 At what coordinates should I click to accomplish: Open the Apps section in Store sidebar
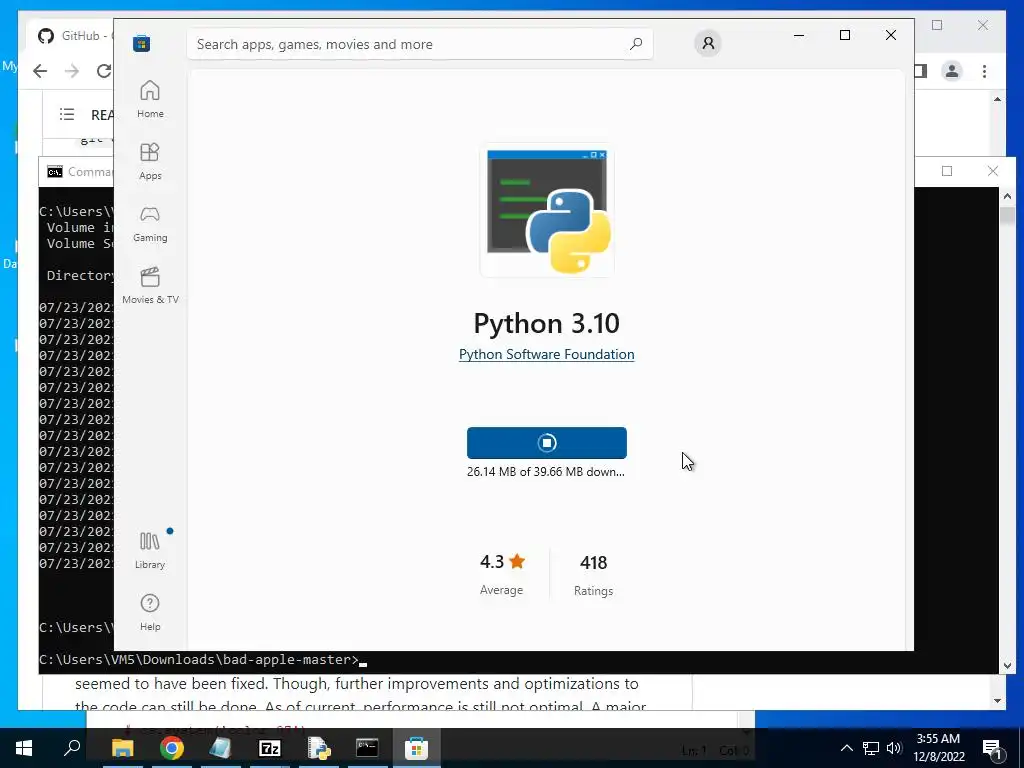[150, 161]
